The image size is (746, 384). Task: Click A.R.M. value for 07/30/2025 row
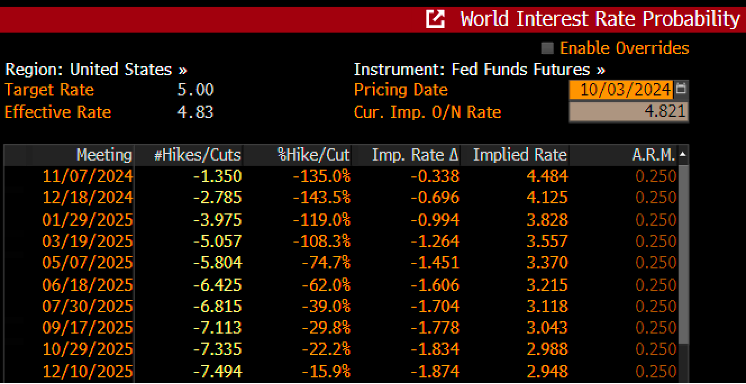656,306
